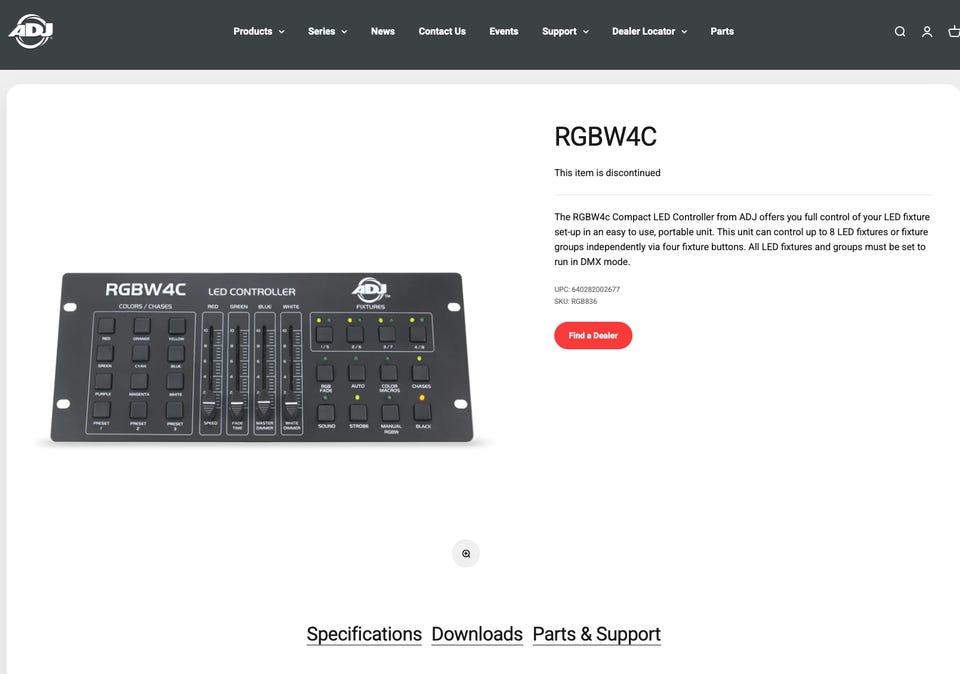
Task: Expand the Series dropdown menu
Action: (x=328, y=31)
